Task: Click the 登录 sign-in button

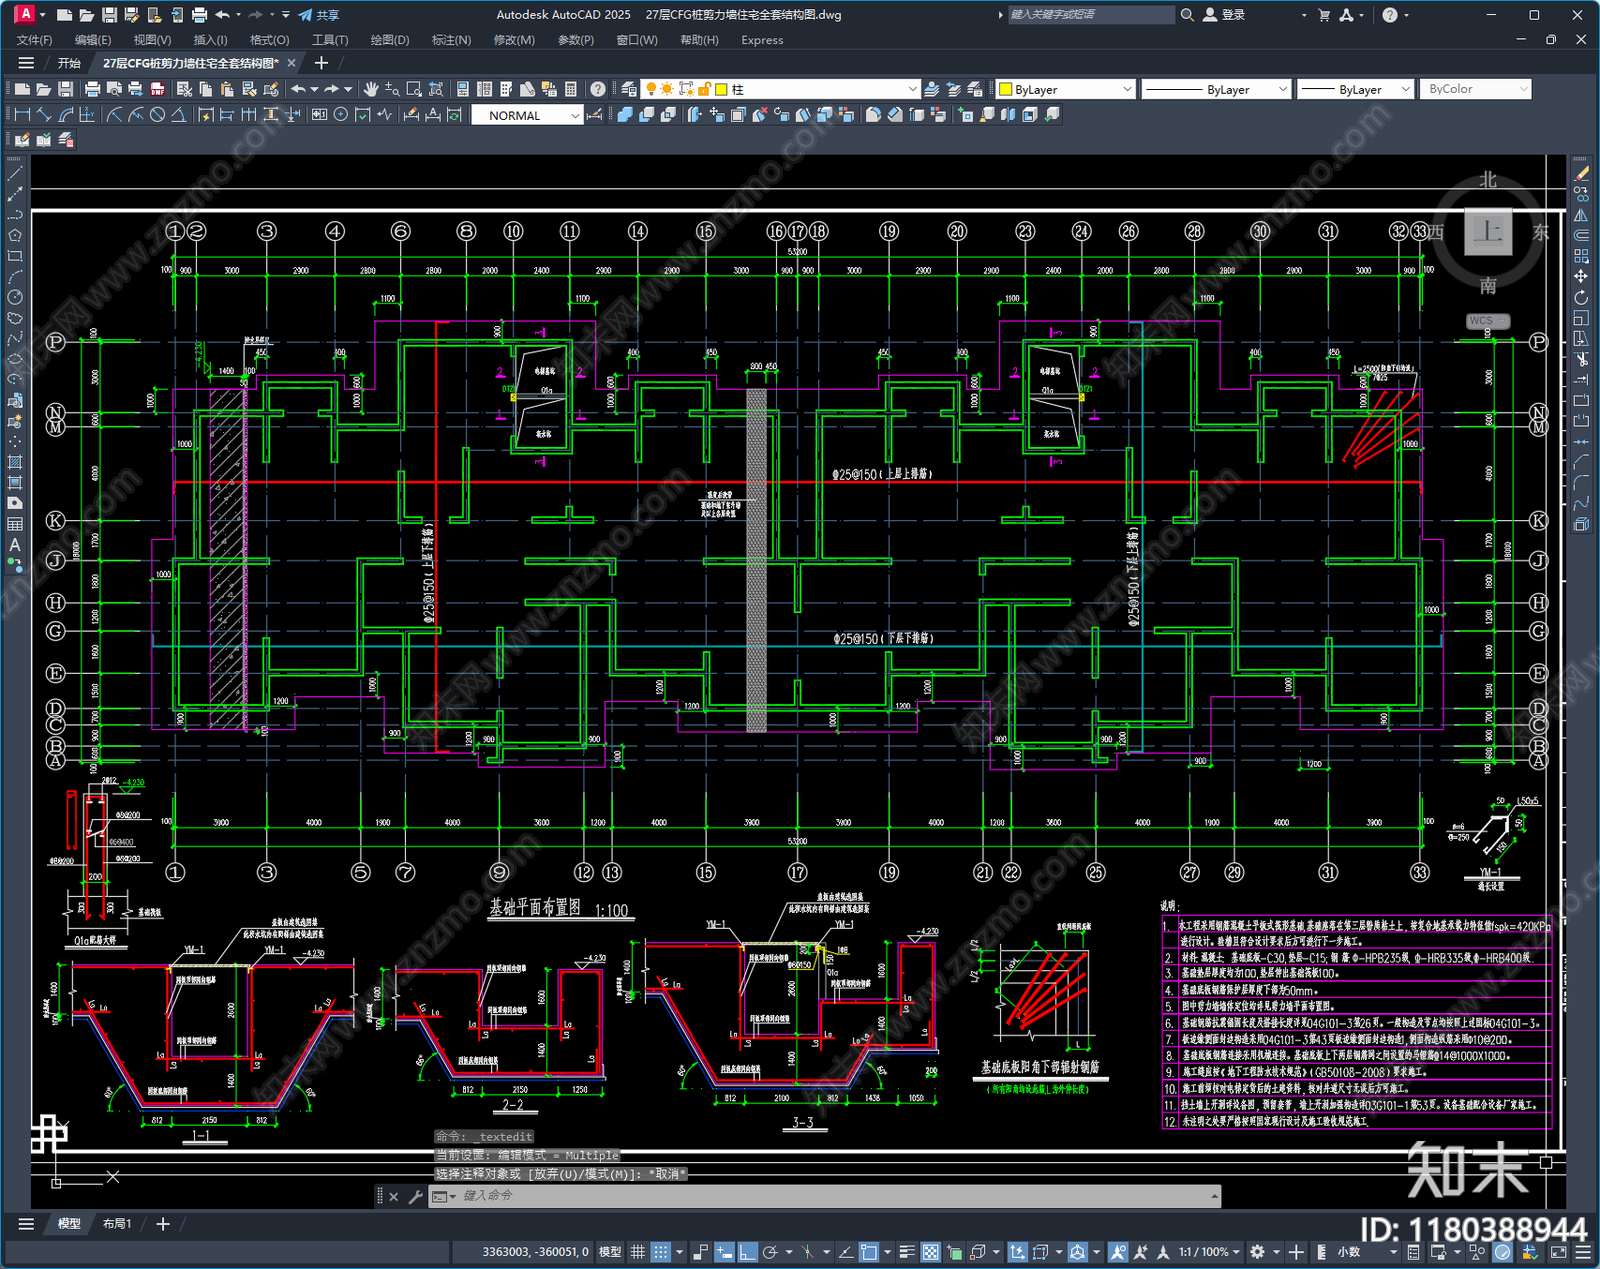Action: [1224, 15]
